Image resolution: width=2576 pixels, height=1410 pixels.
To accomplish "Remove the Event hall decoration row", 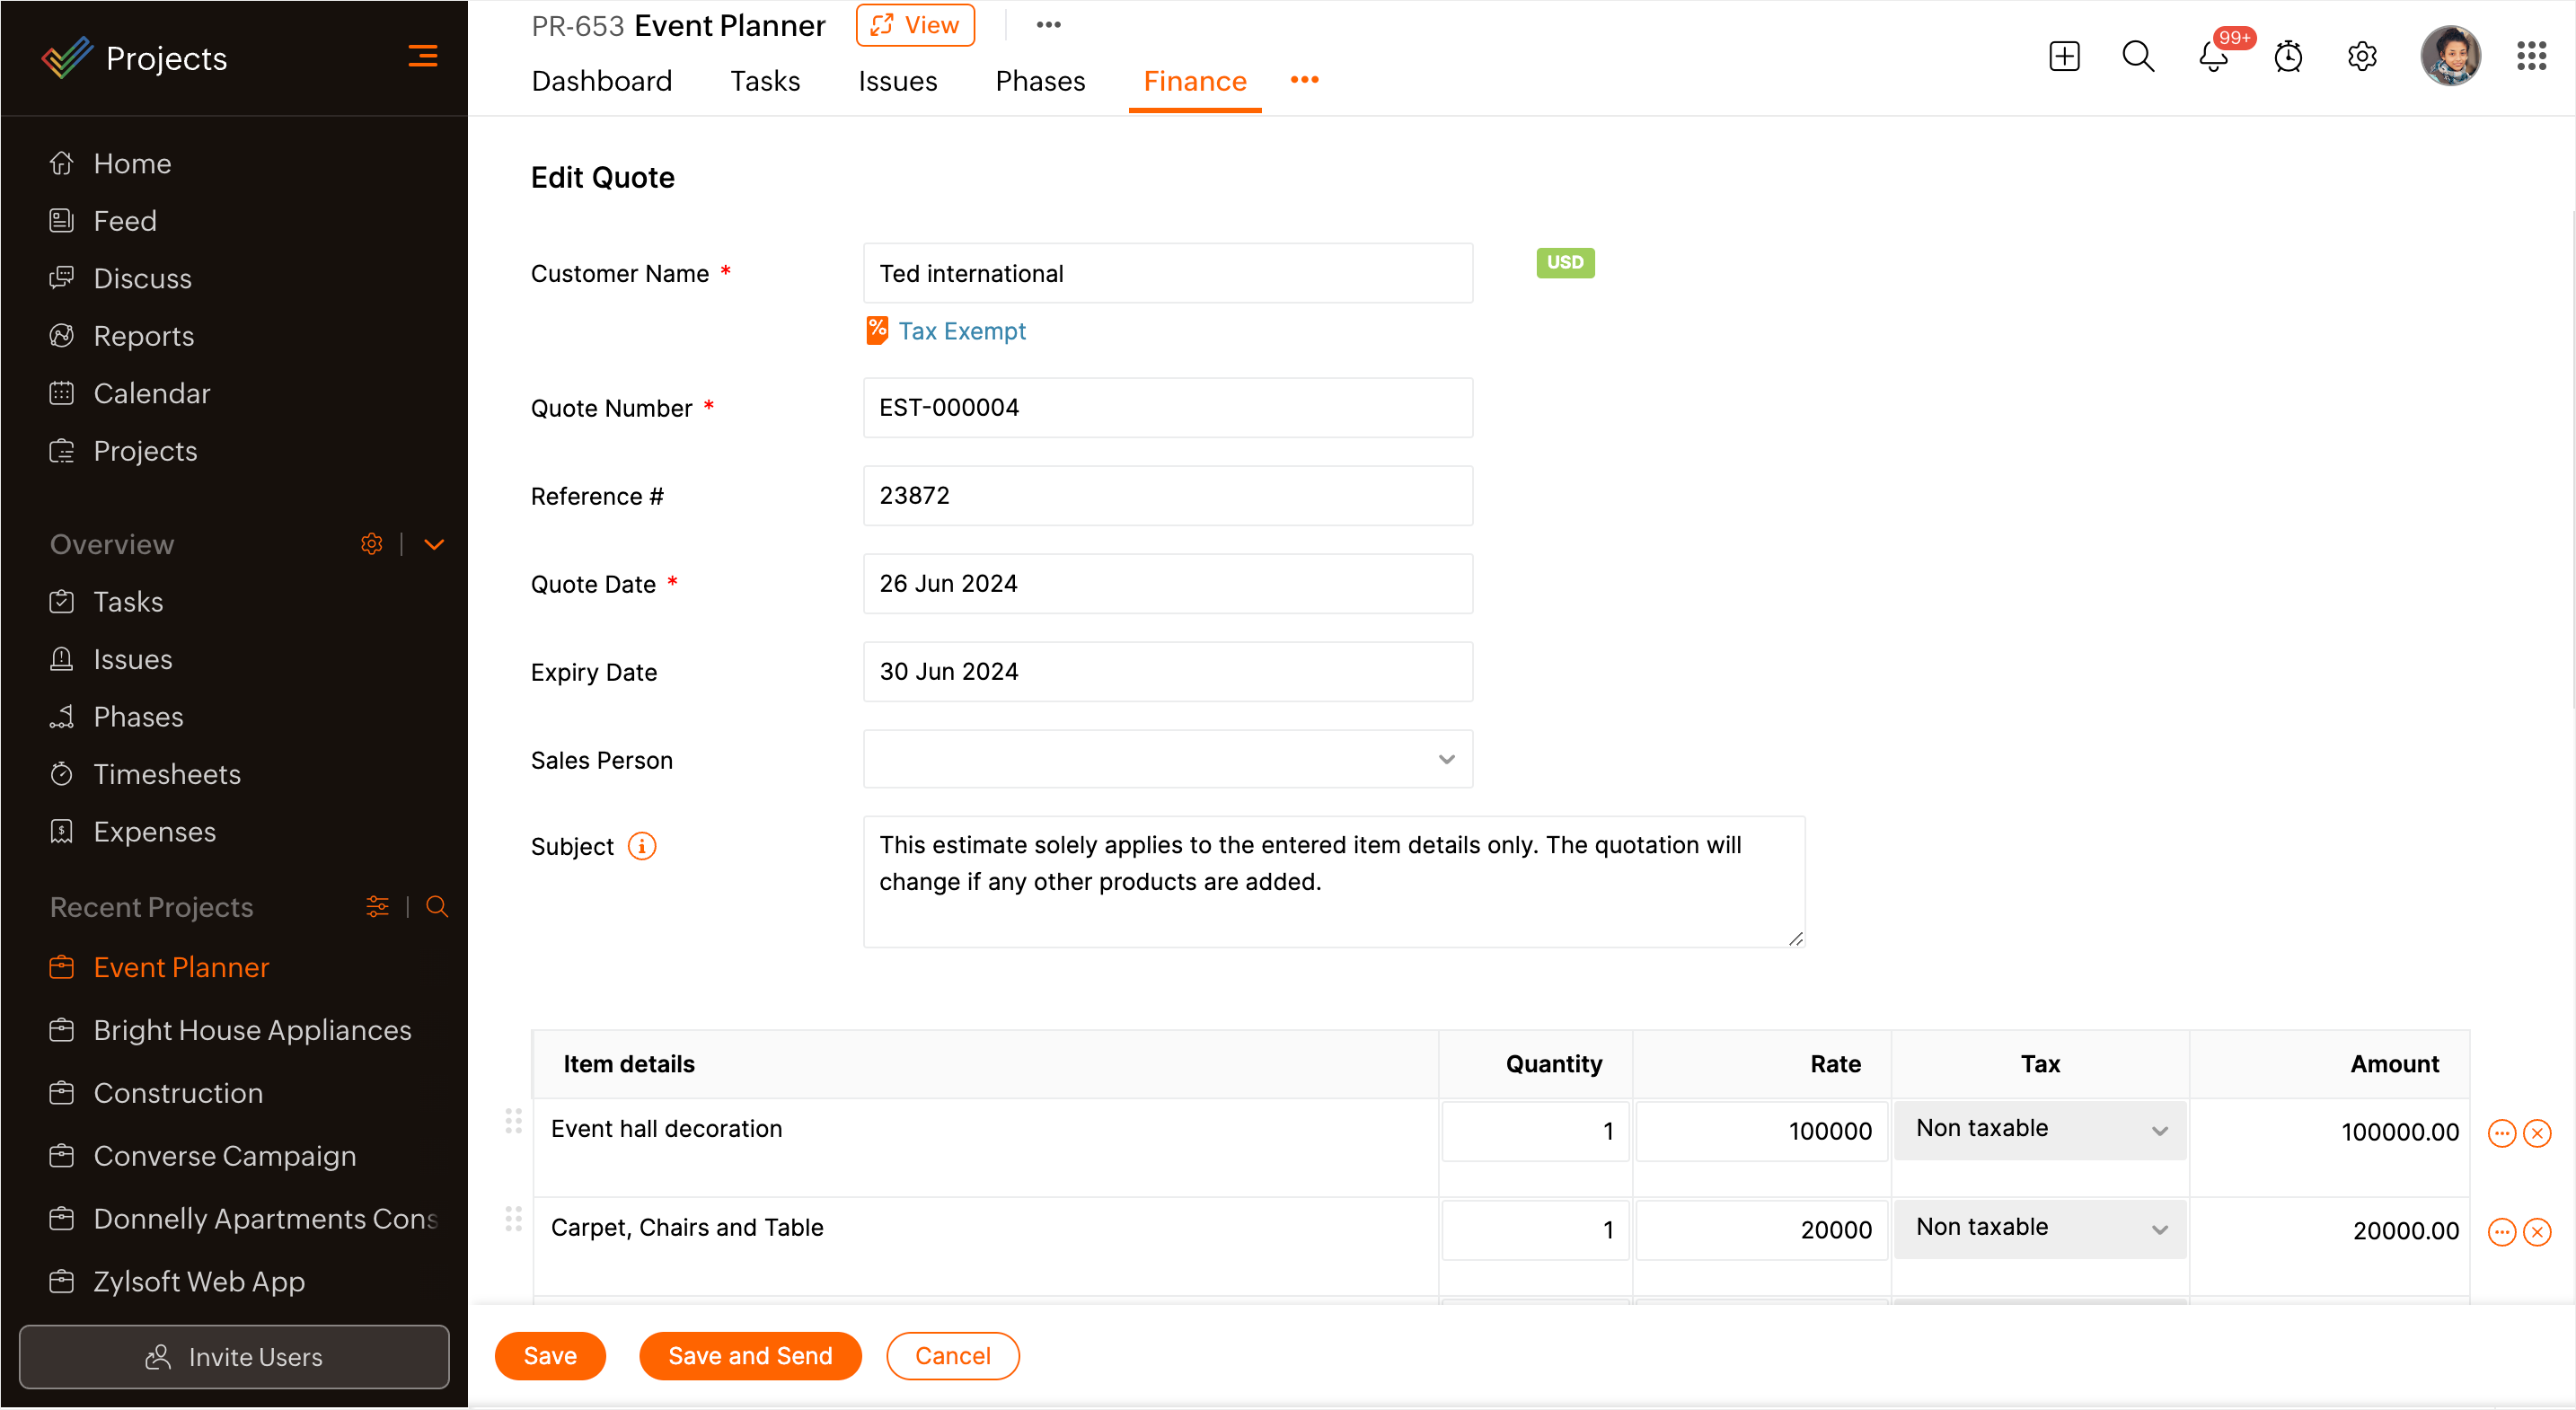I will pyautogui.click(x=2537, y=1133).
